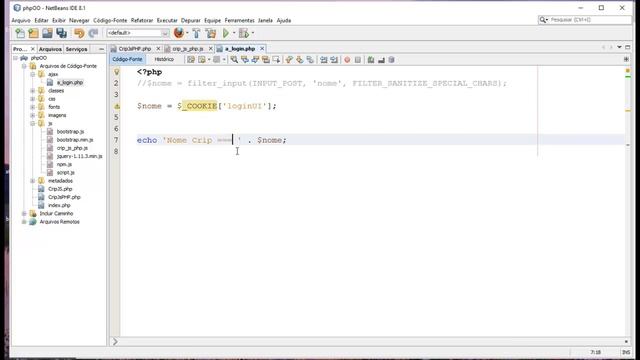Expand the imagens folder
This screenshot has width=640, height=360.
pyautogui.click(x=33, y=115)
